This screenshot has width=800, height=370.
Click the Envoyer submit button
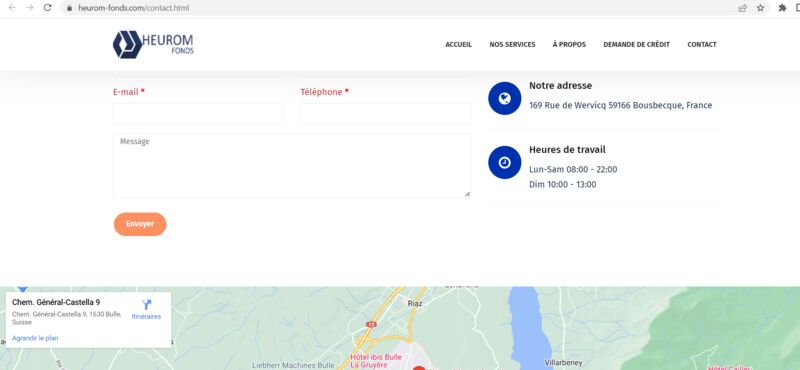(x=140, y=224)
